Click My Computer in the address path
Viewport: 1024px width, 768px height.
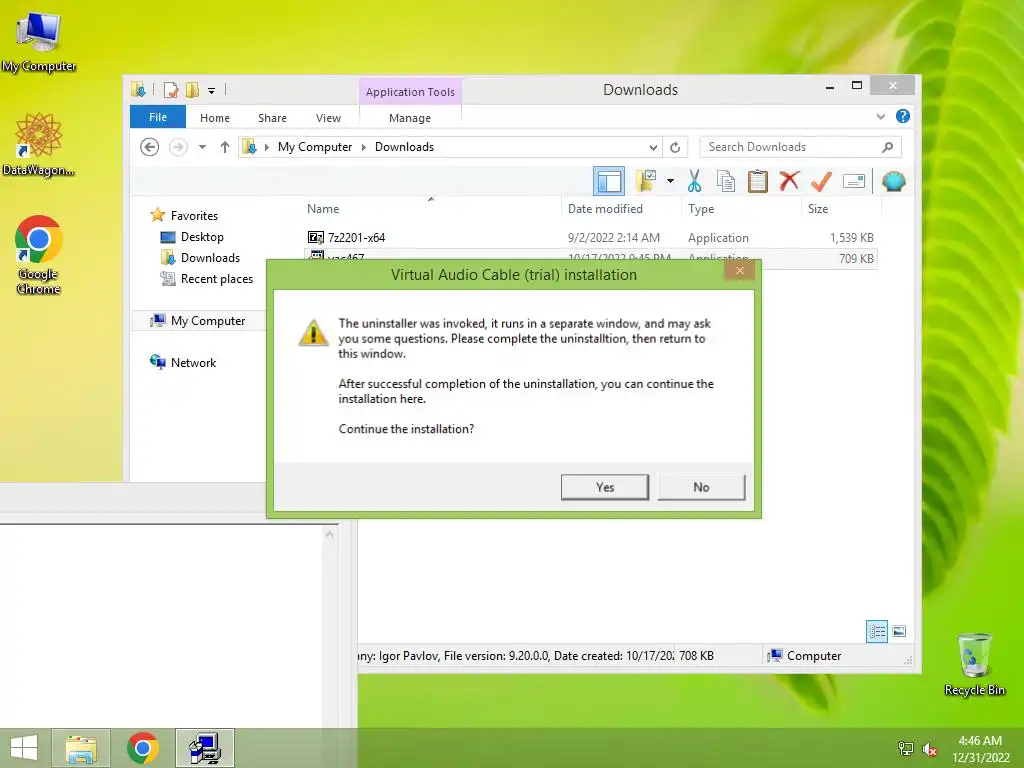[315, 147]
